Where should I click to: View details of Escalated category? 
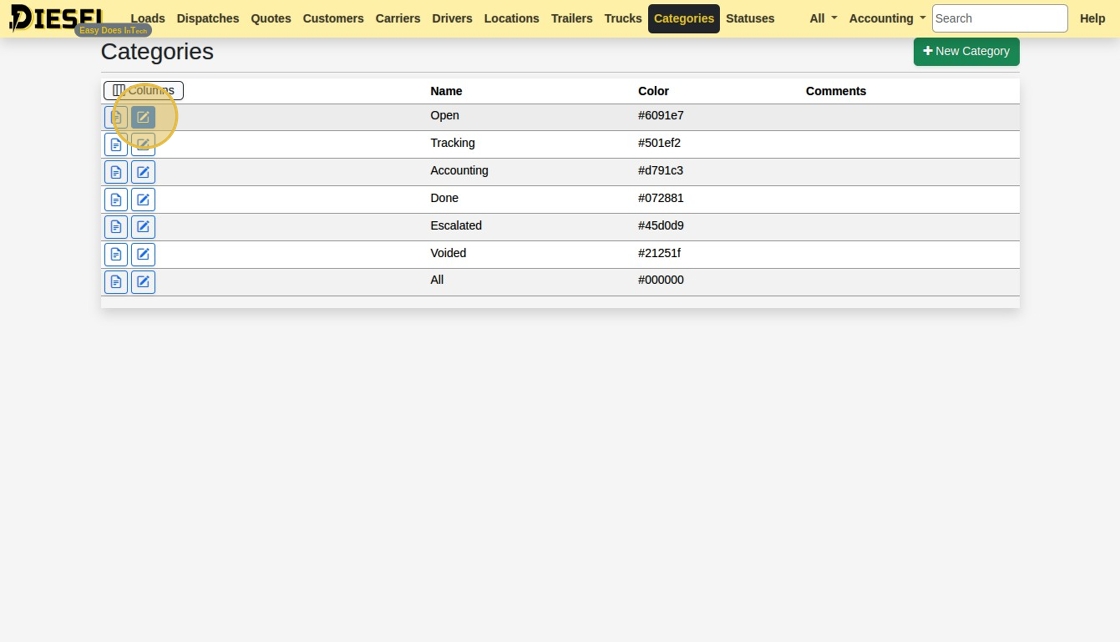coord(116,227)
